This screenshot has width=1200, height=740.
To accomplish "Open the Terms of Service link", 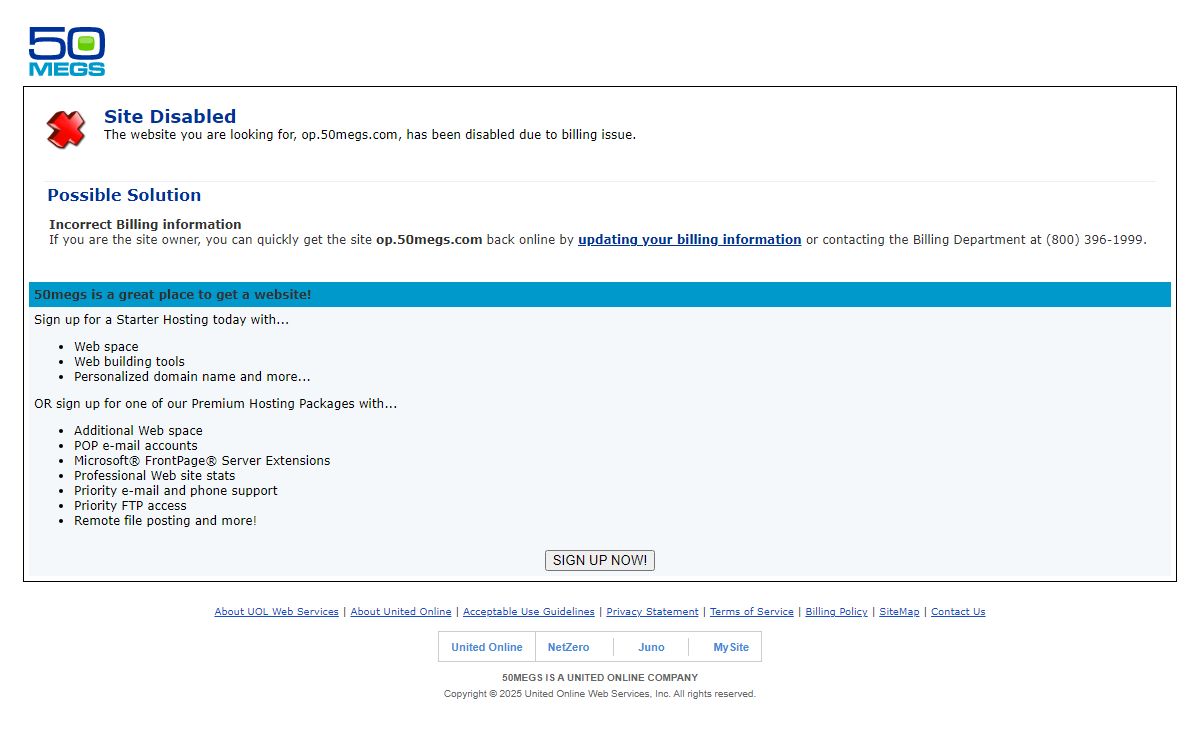I will (752, 612).
